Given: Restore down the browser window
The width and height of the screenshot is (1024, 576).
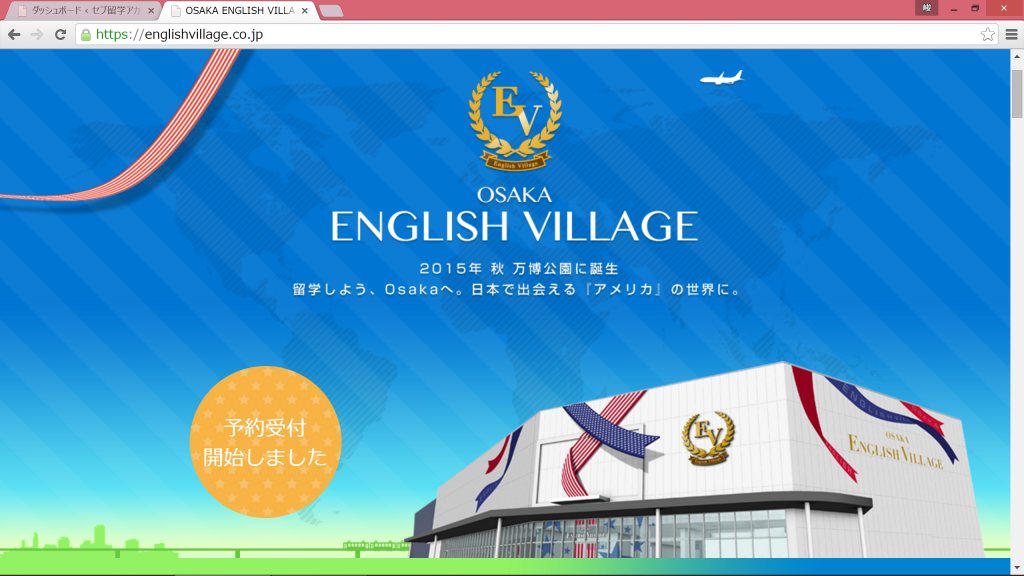Looking at the screenshot, I should pyautogui.click(x=975, y=8).
